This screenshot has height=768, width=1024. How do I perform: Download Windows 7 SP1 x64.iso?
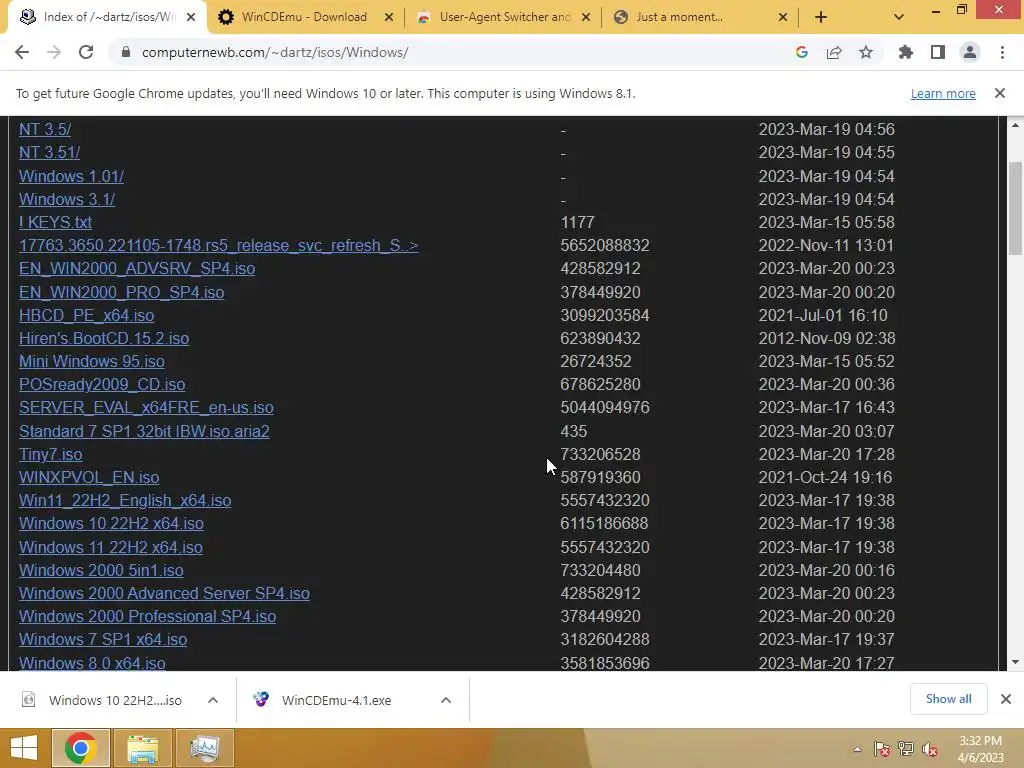click(x=103, y=639)
